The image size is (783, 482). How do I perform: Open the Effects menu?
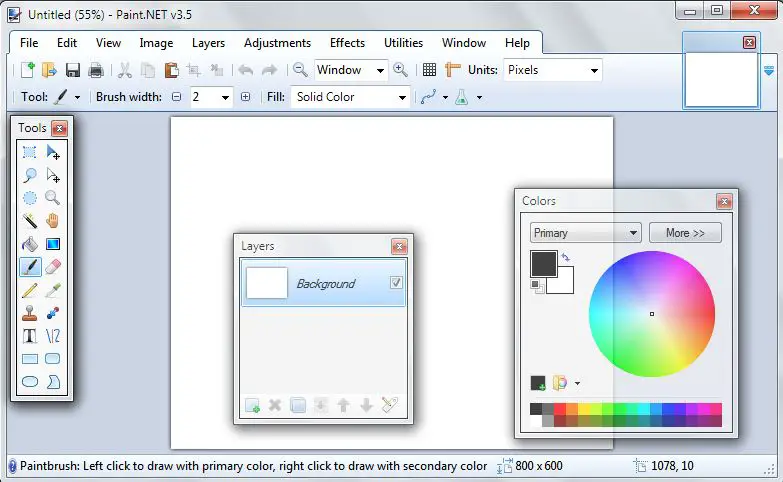pyautogui.click(x=347, y=43)
